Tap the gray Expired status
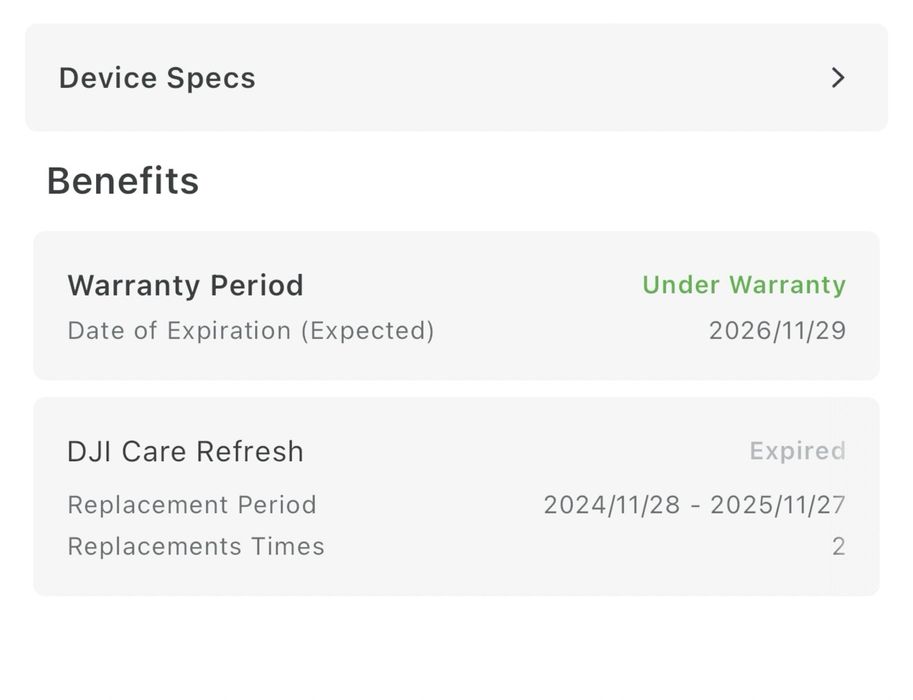 point(797,451)
